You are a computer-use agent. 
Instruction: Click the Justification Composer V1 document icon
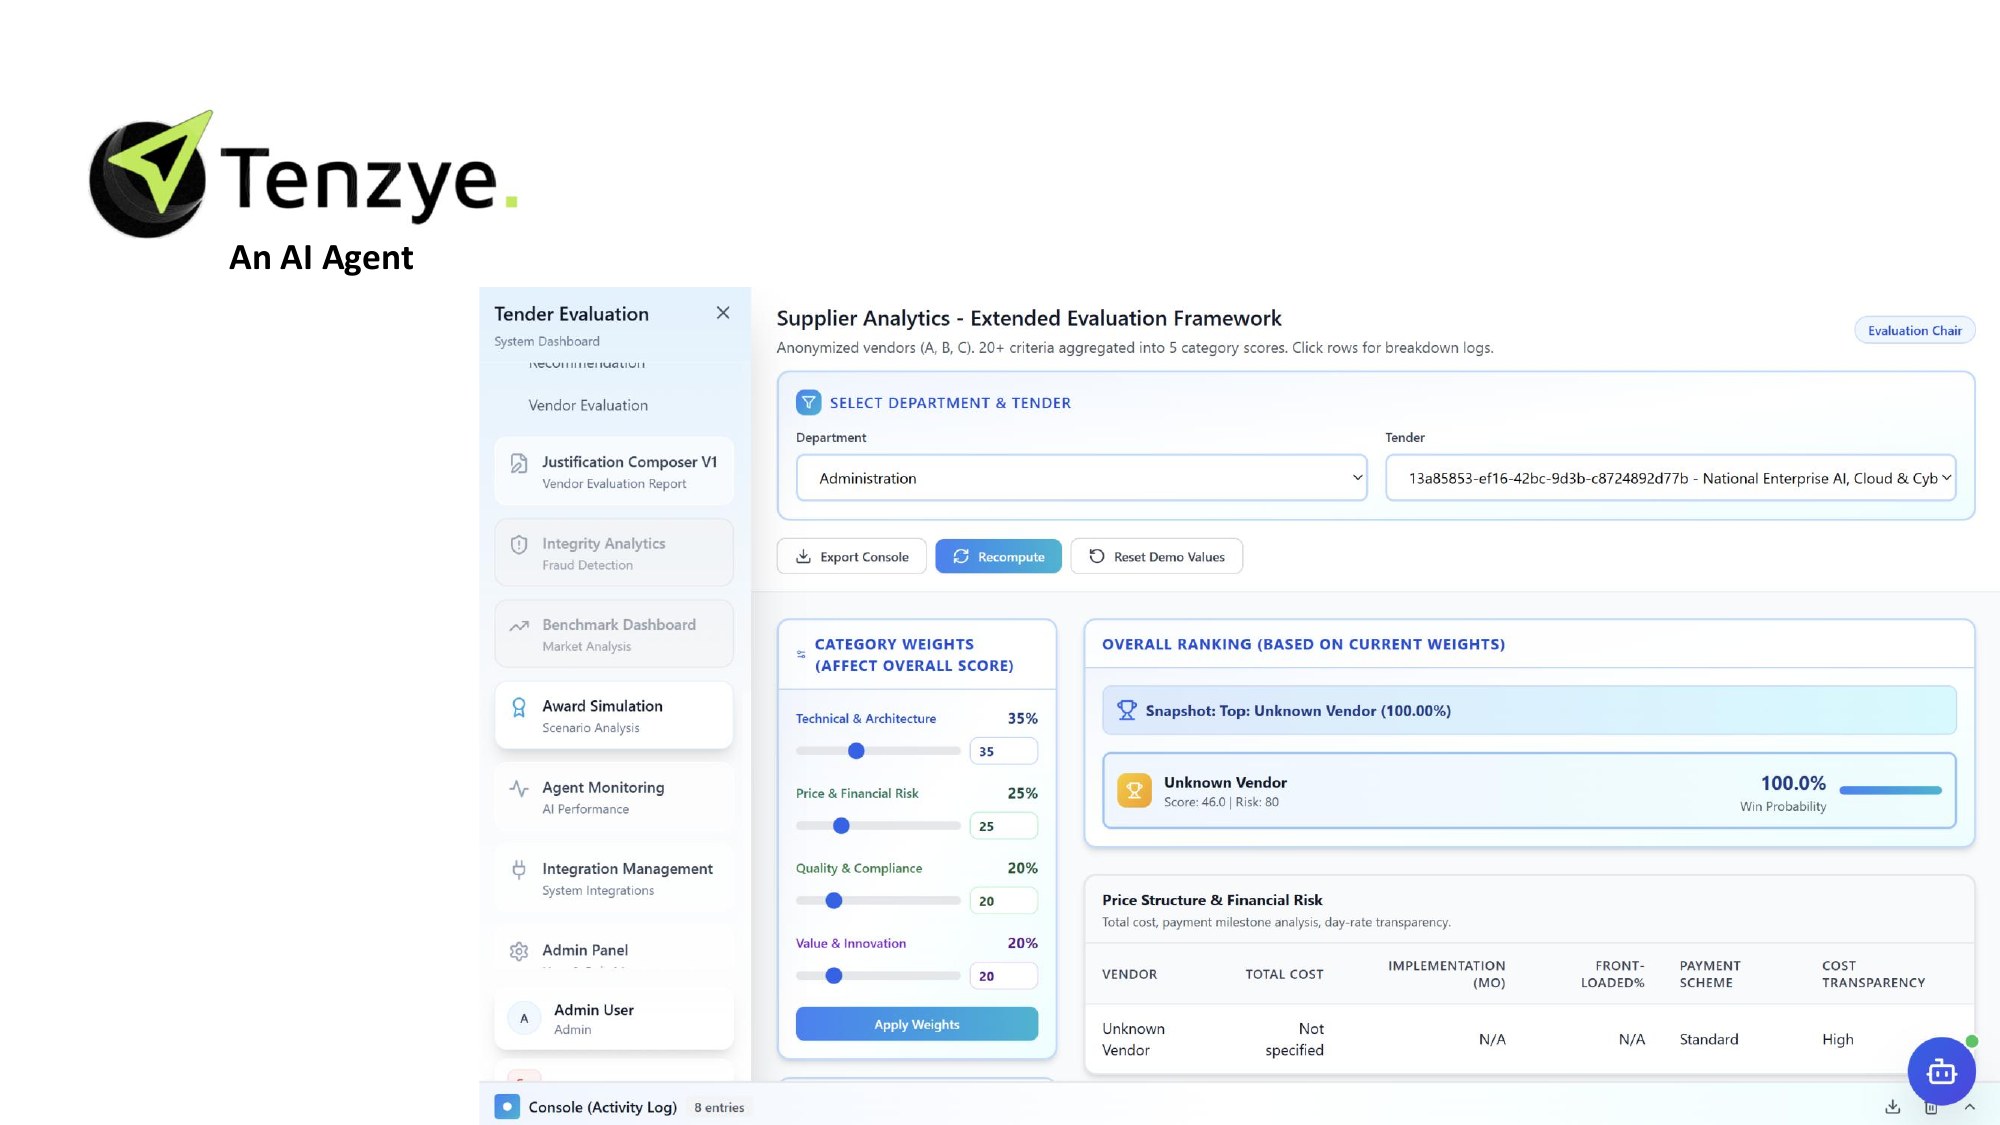(x=519, y=463)
